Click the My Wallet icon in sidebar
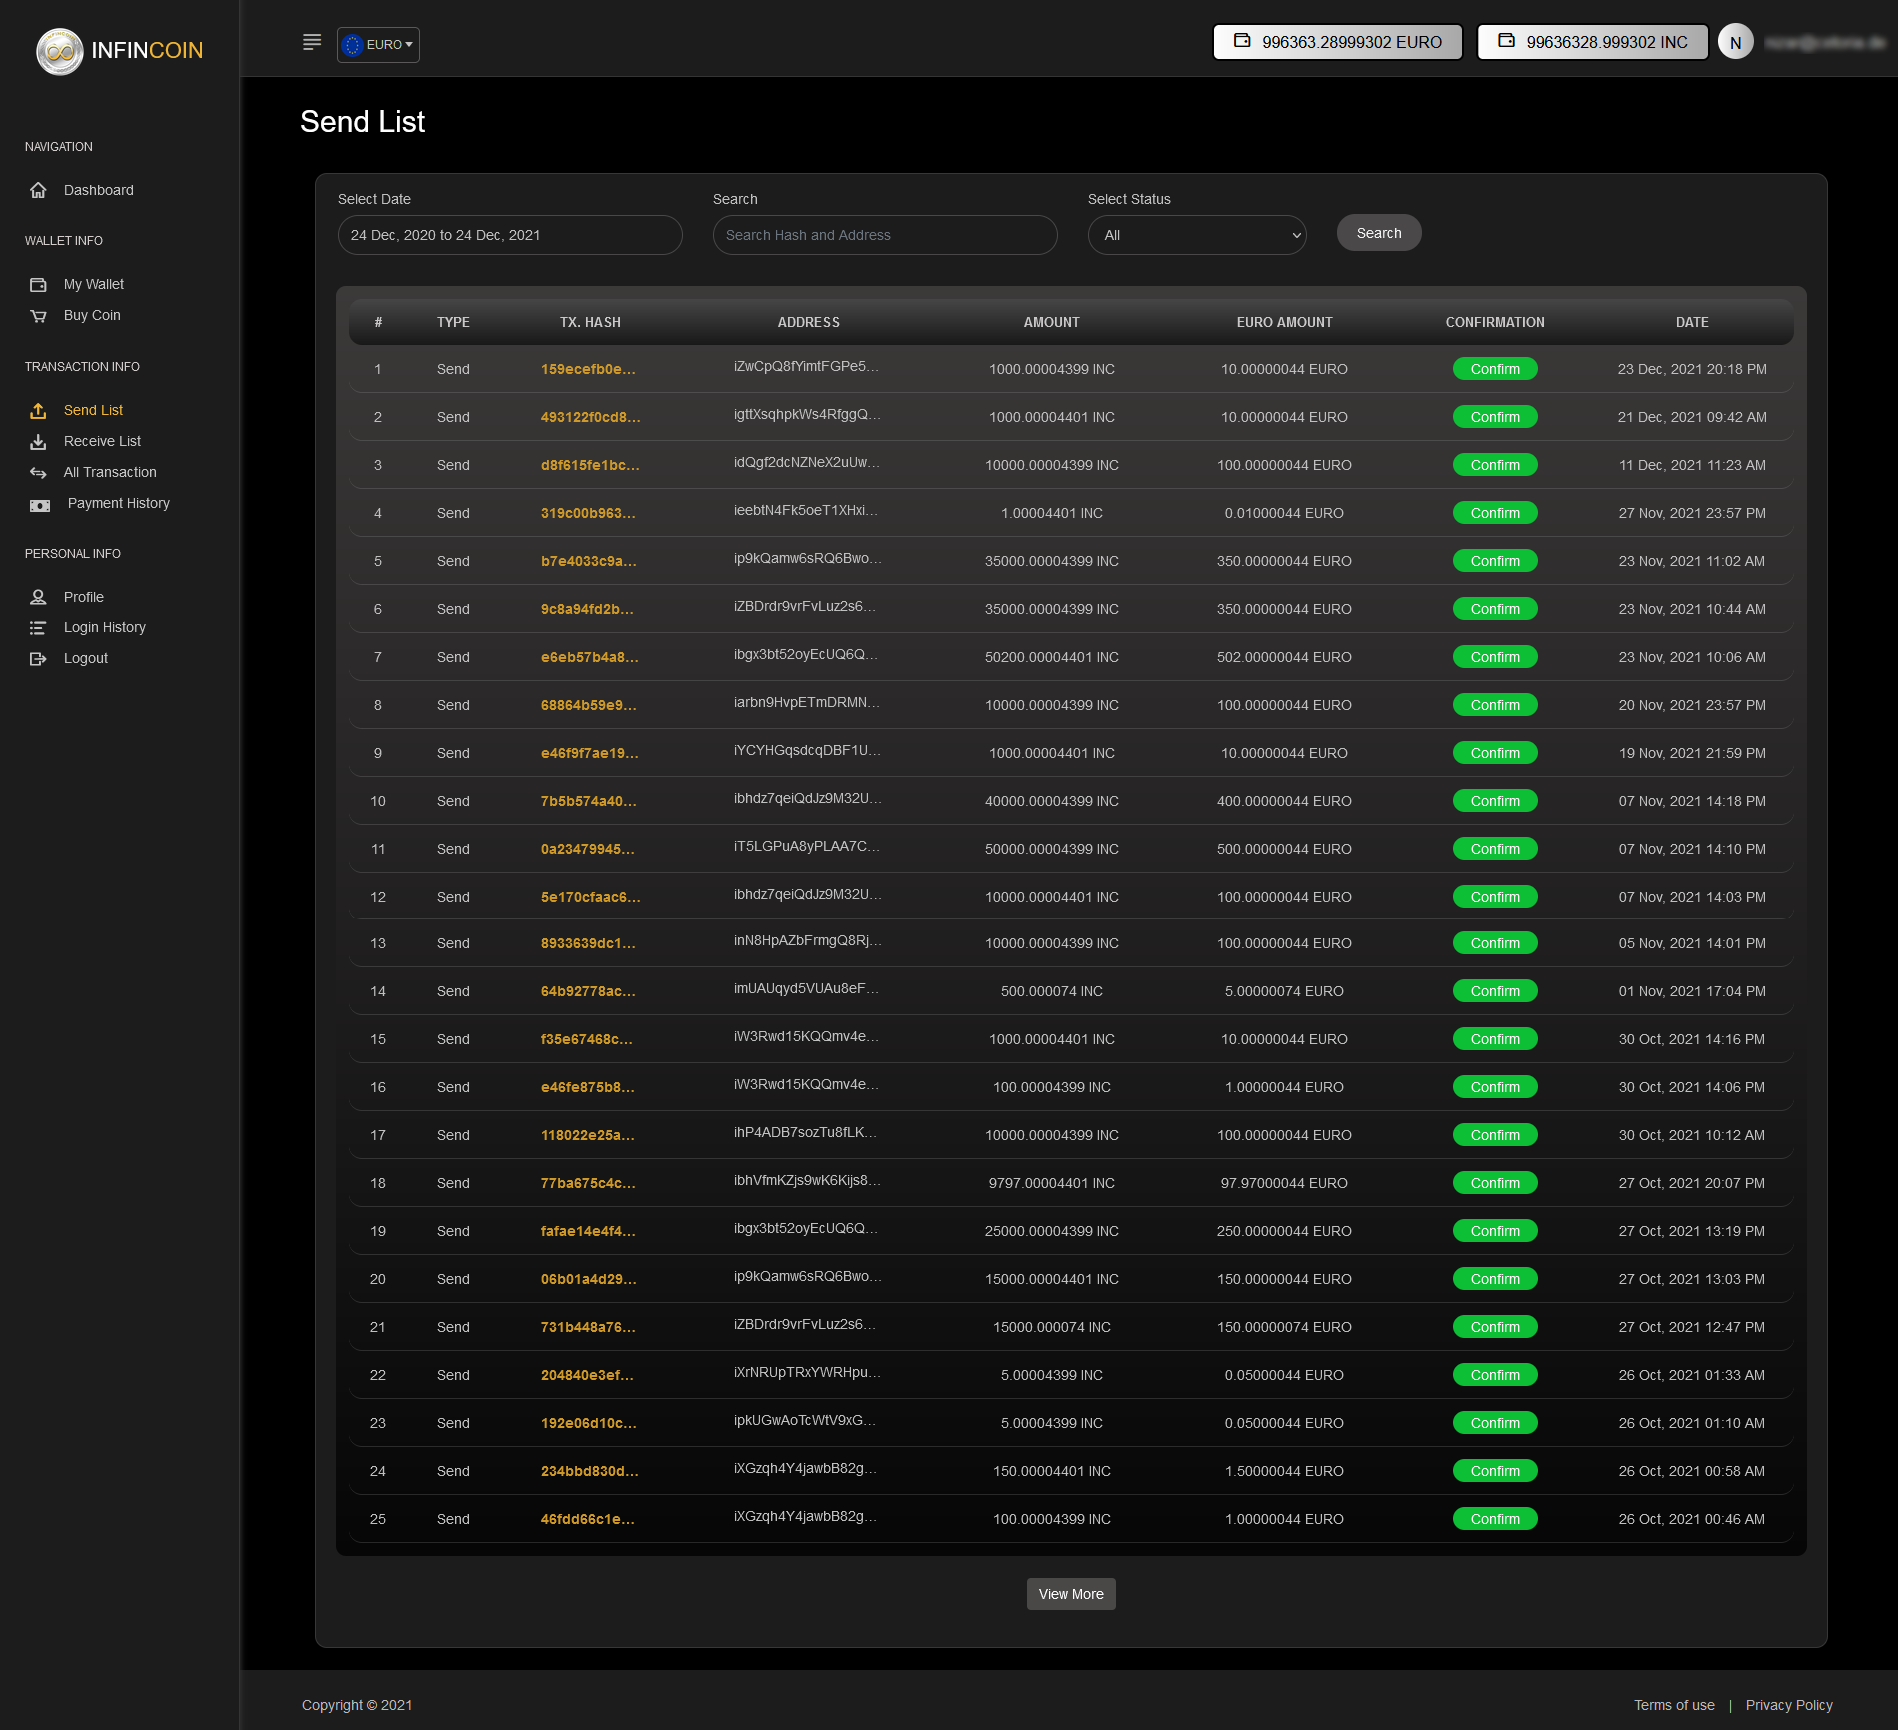 pyautogui.click(x=38, y=285)
